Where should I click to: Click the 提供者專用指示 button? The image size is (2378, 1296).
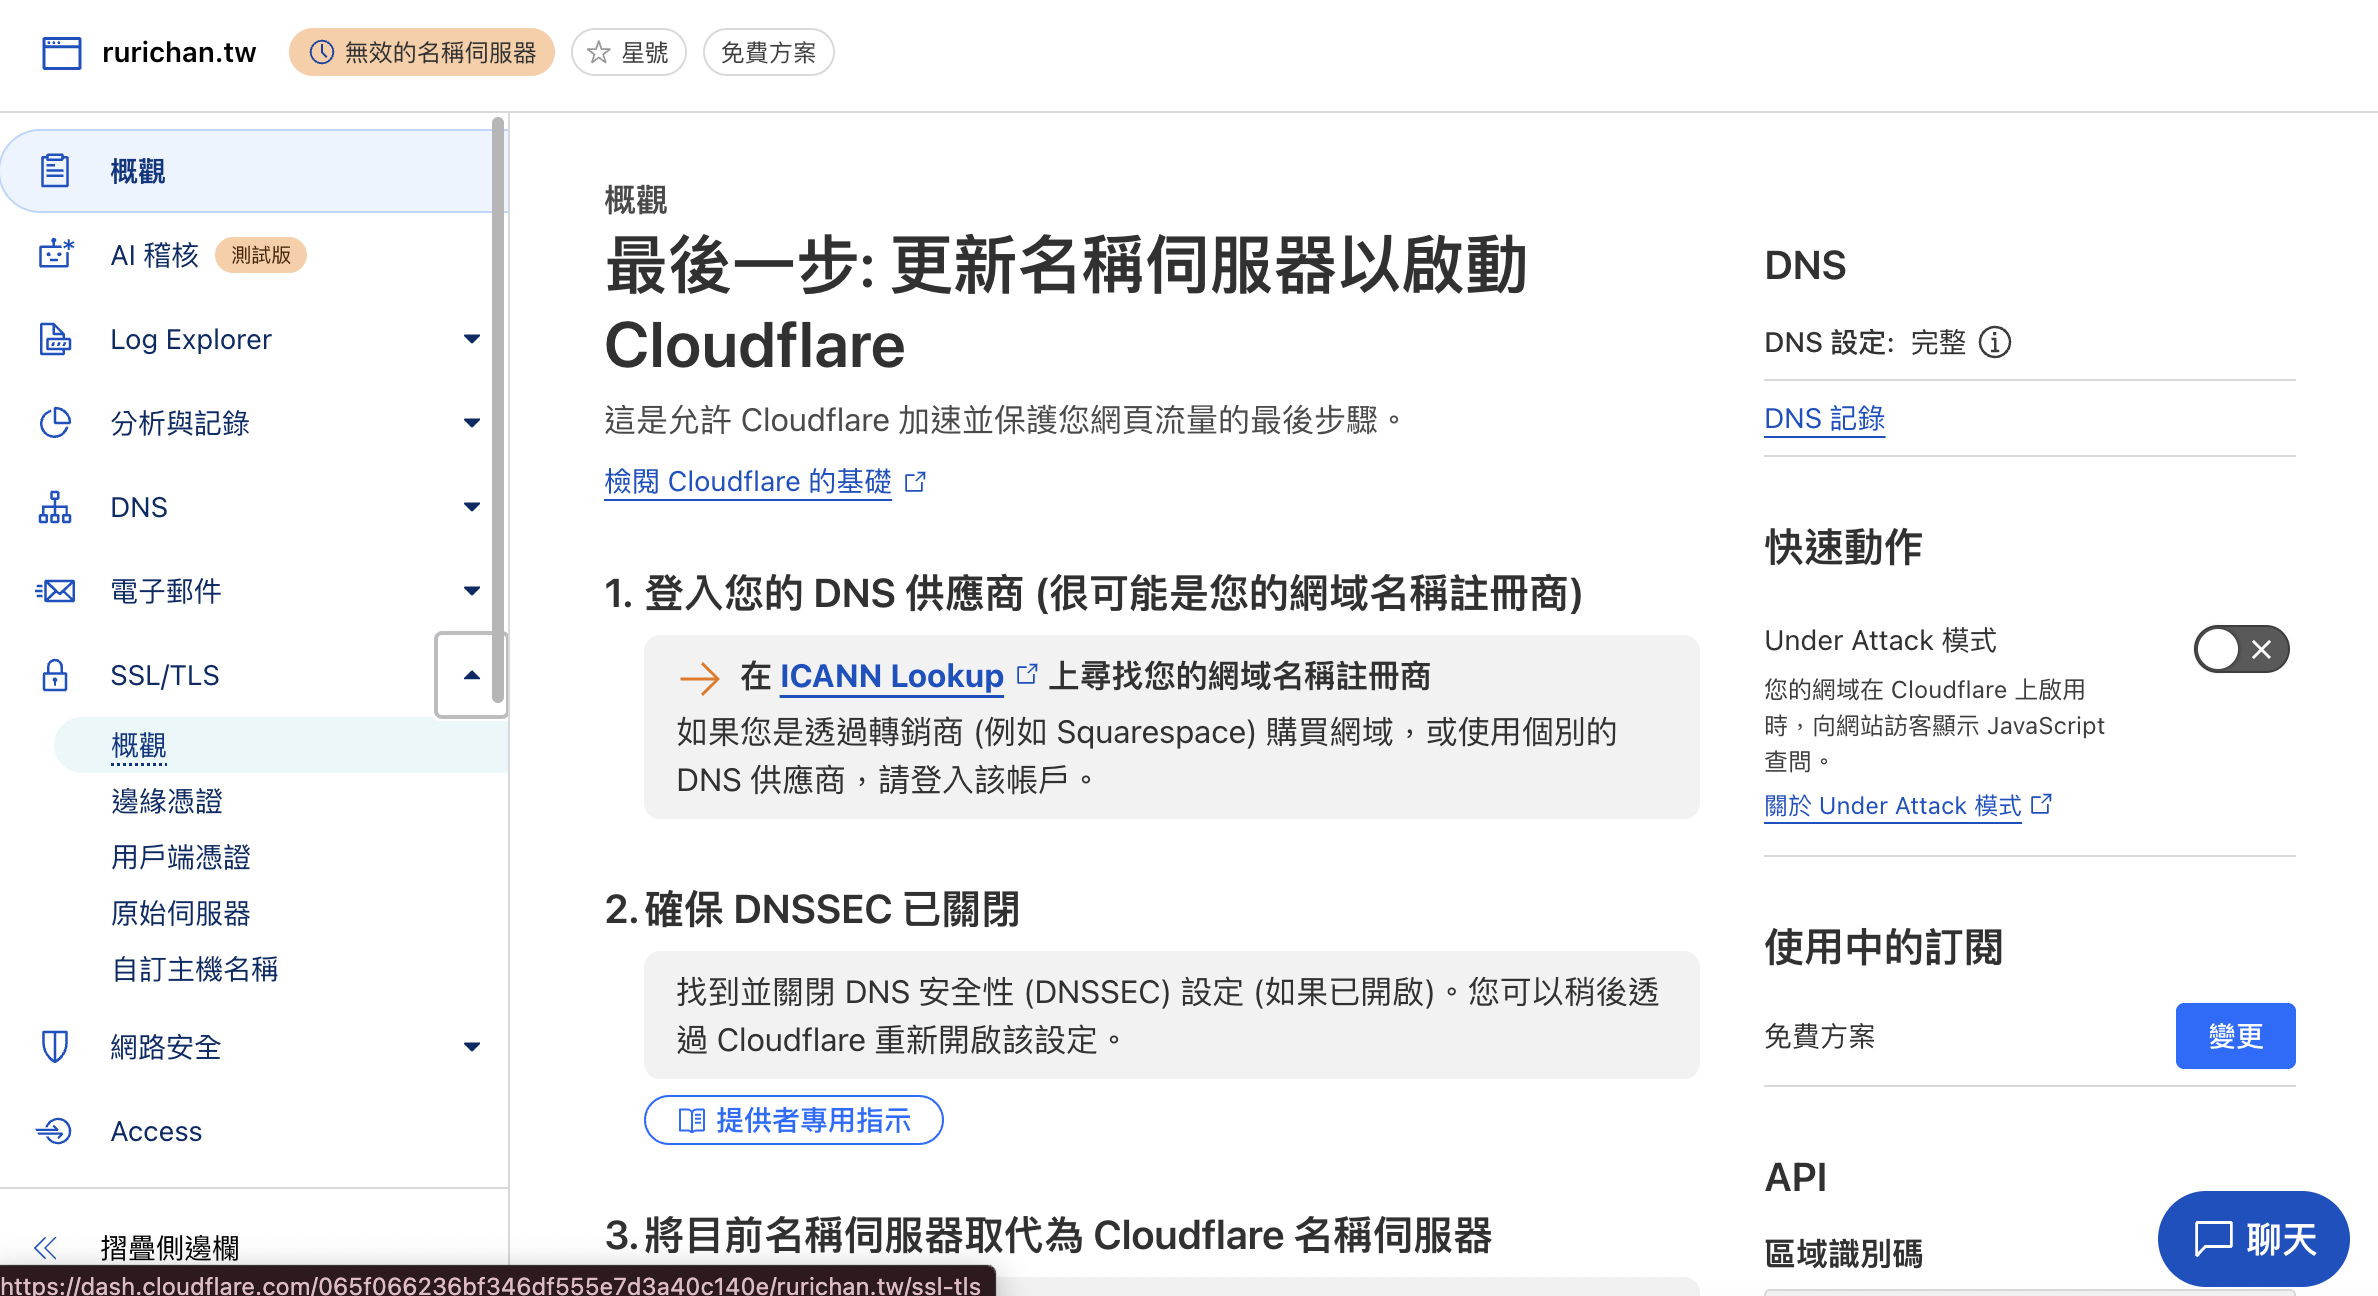[x=794, y=1120]
